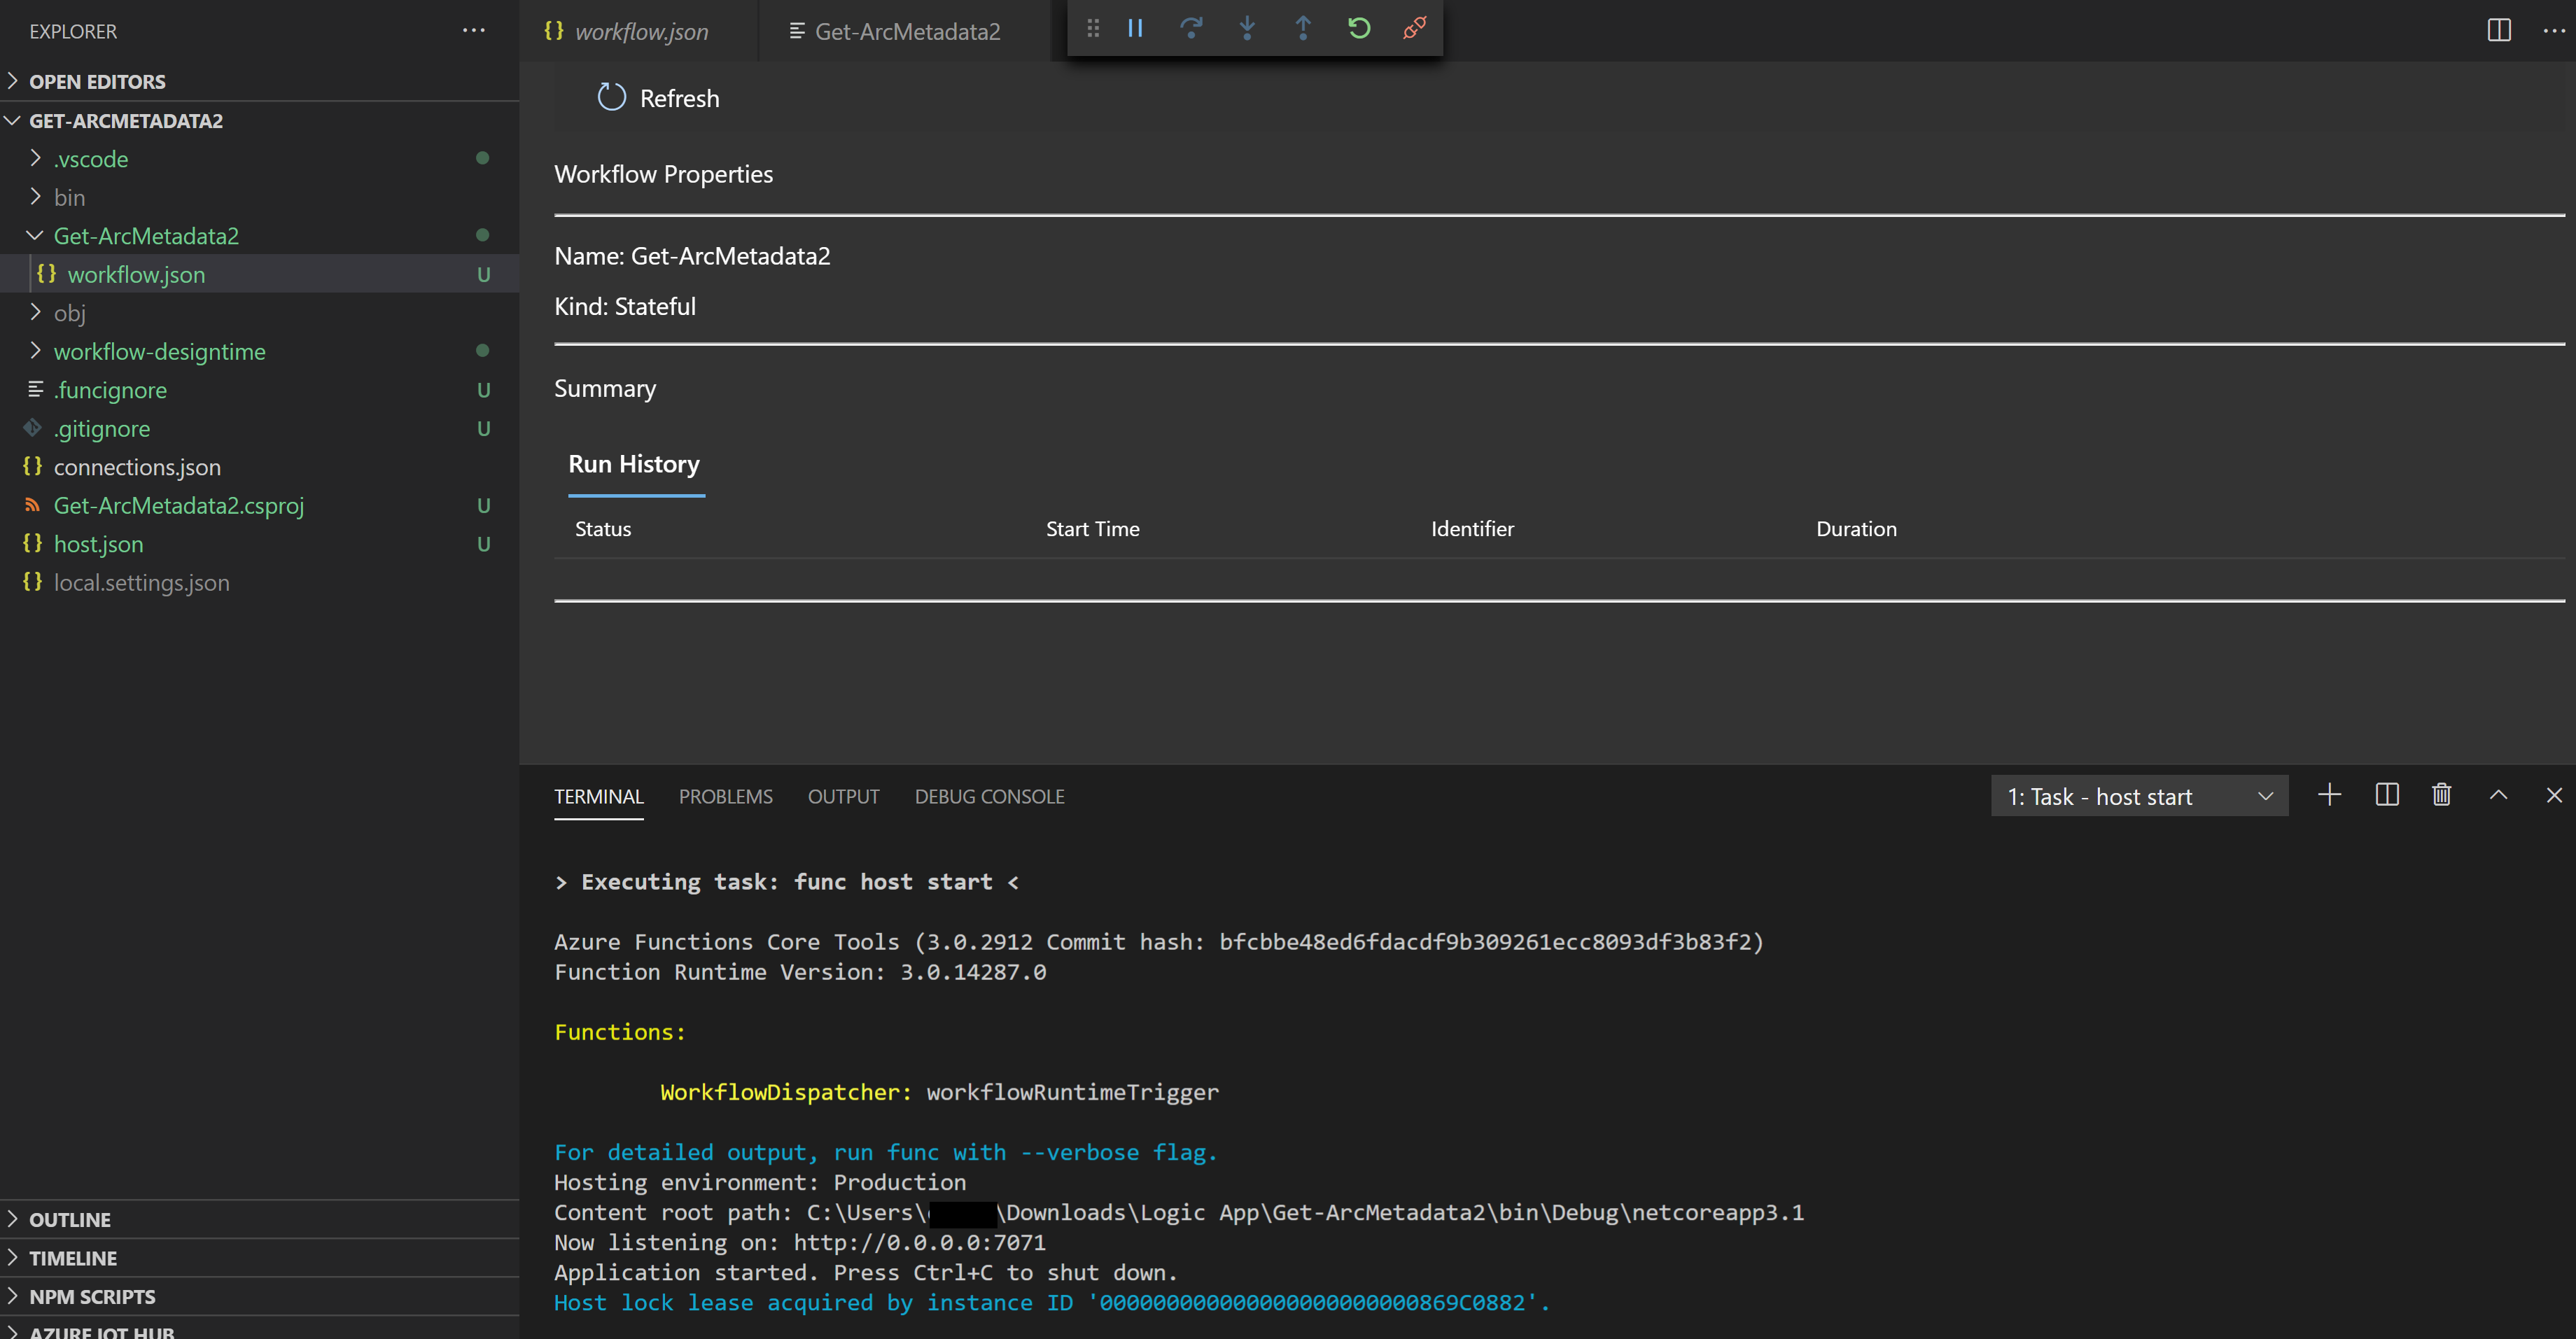Split the editor with the top-right icon
This screenshot has width=2576, height=1339.
click(2498, 31)
